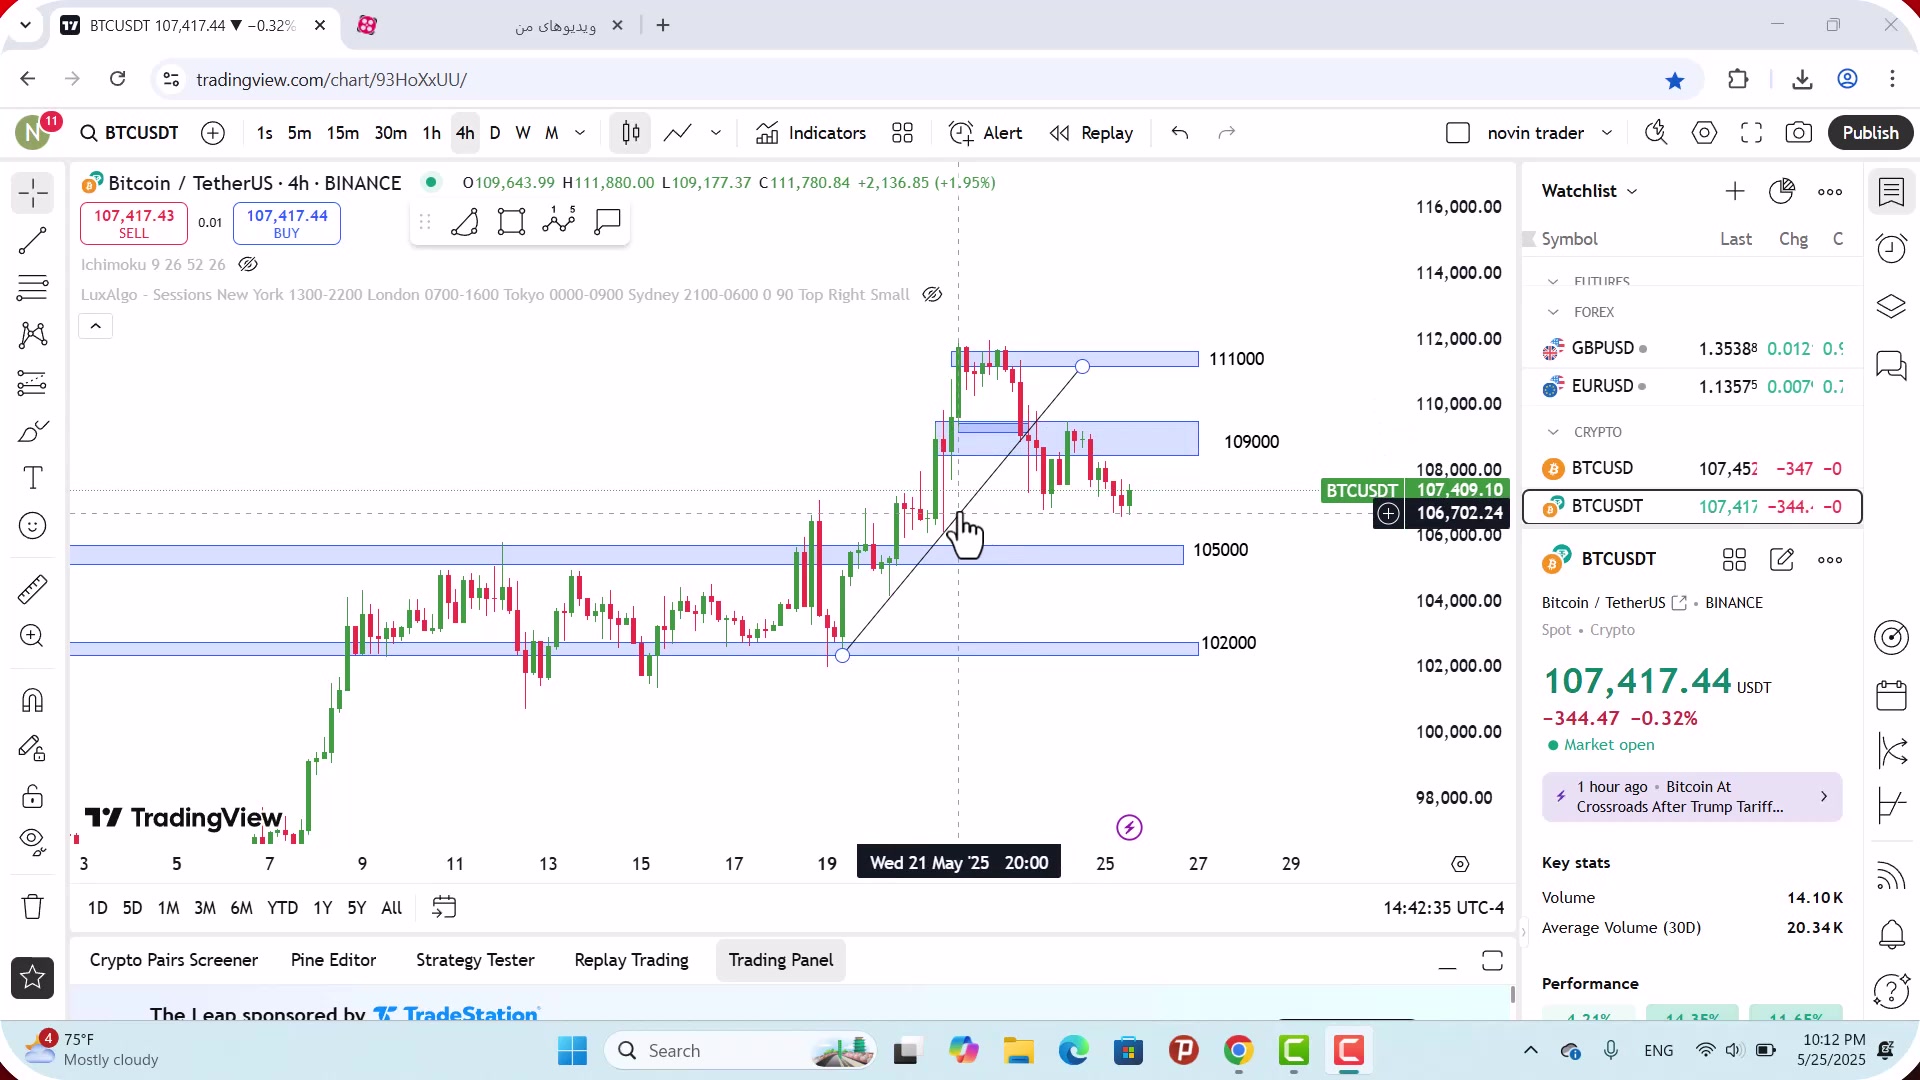This screenshot has height=1080, width=1920.
Task: Open price scale settings gear
Action: coord(1460,864)
